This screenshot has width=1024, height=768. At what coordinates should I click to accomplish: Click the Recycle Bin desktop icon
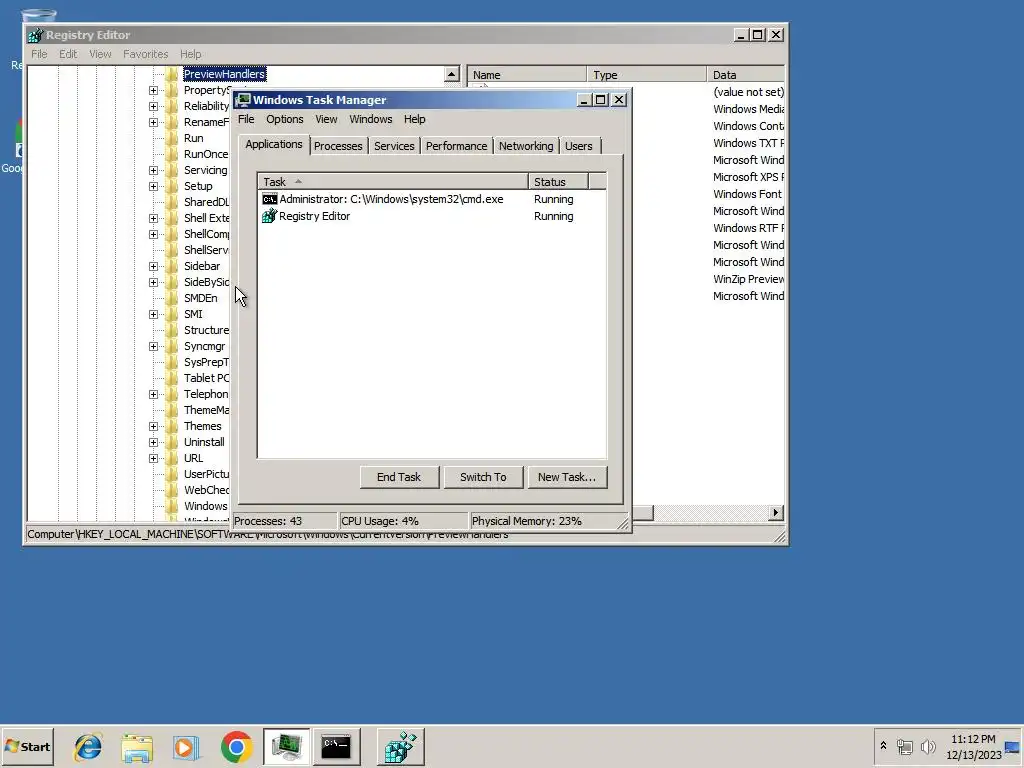pos(38,16)
